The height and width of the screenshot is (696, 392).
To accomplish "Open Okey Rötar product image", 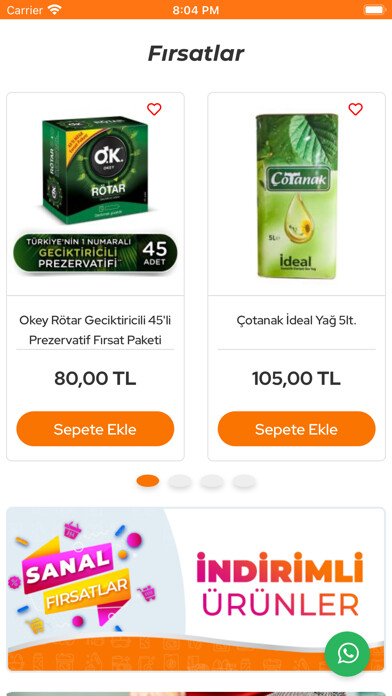I will pos(95,195).
